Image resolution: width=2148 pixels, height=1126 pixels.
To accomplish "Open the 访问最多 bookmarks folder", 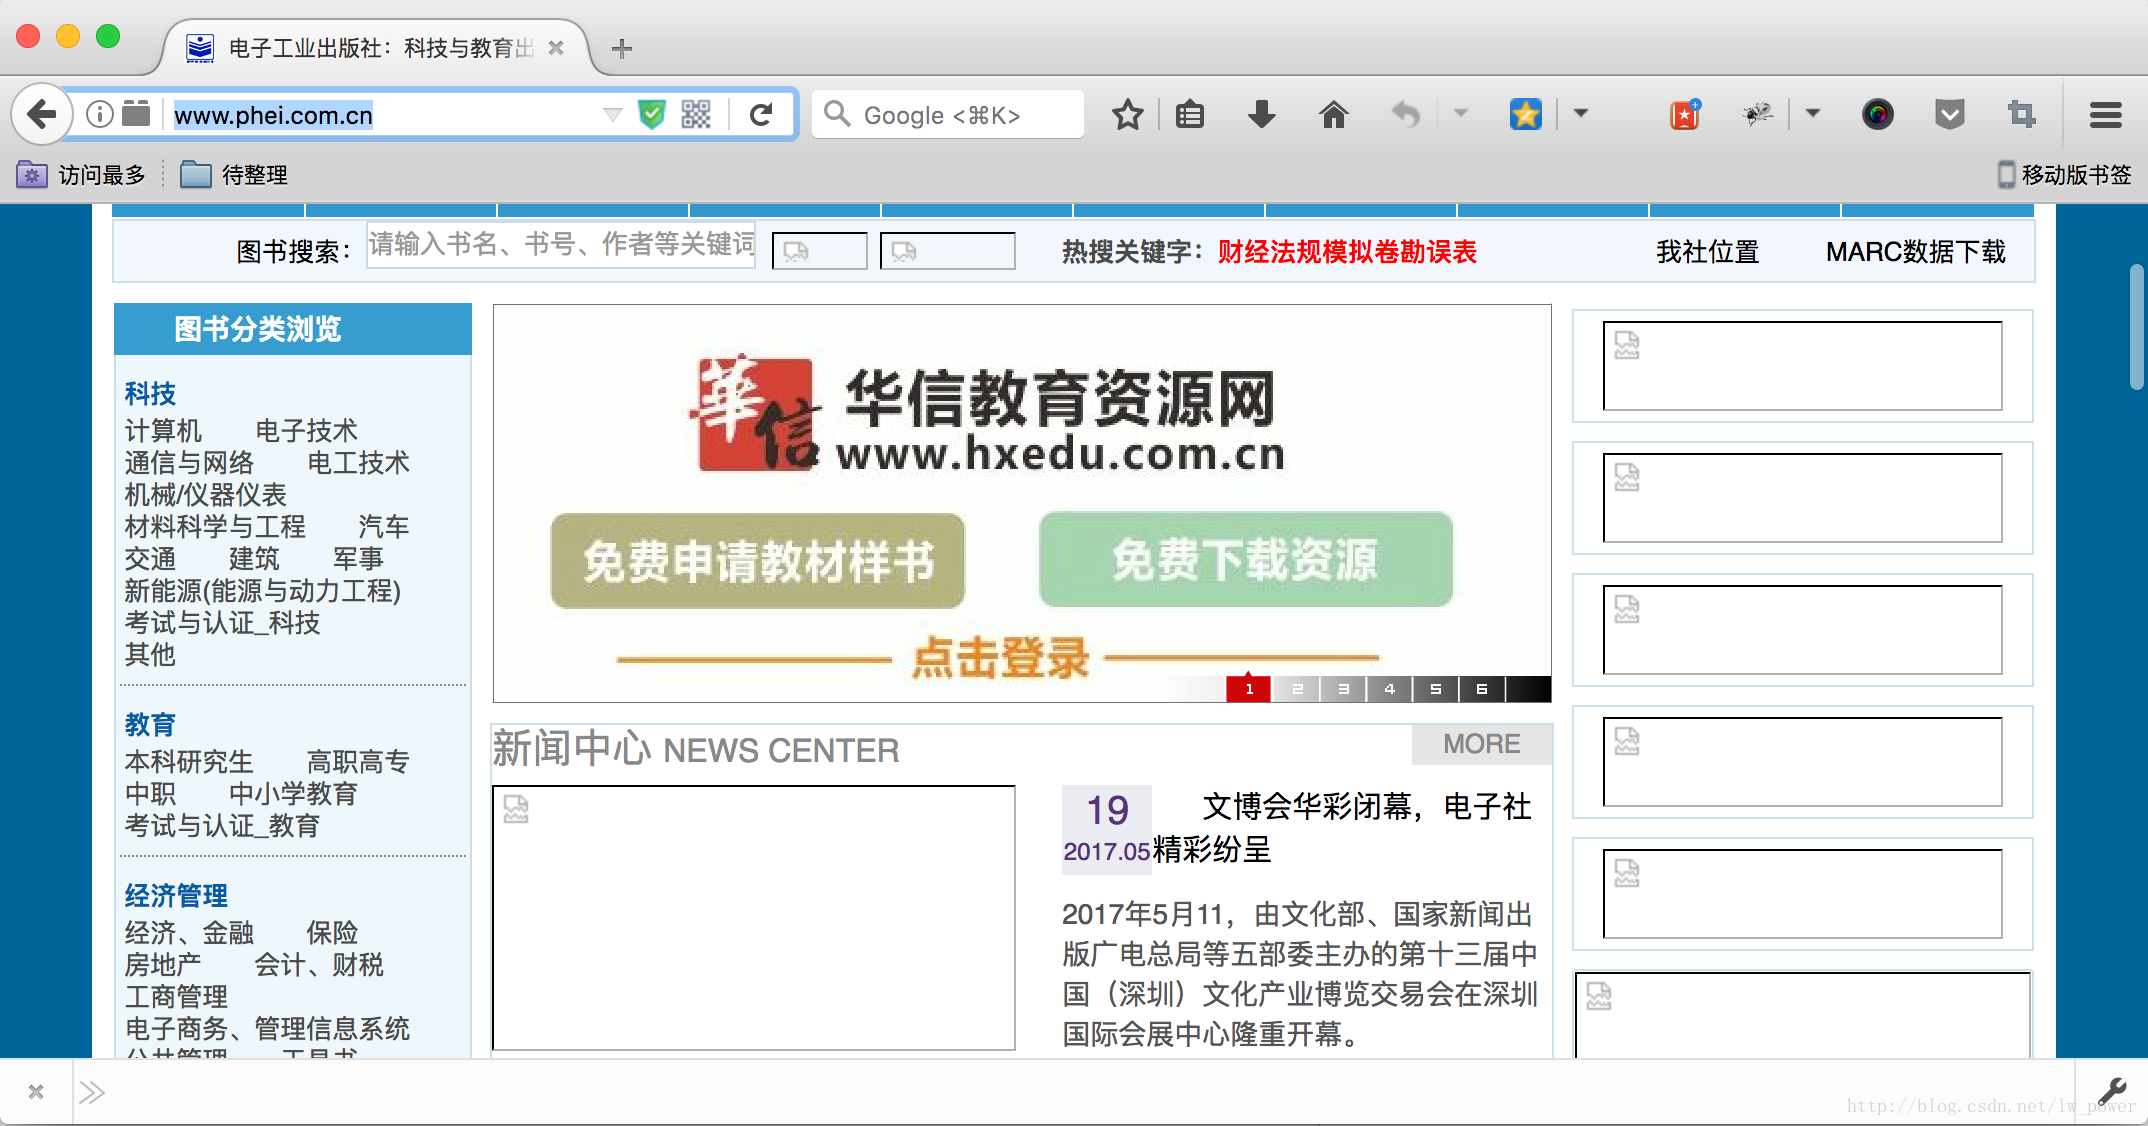I will pos(81,175).
